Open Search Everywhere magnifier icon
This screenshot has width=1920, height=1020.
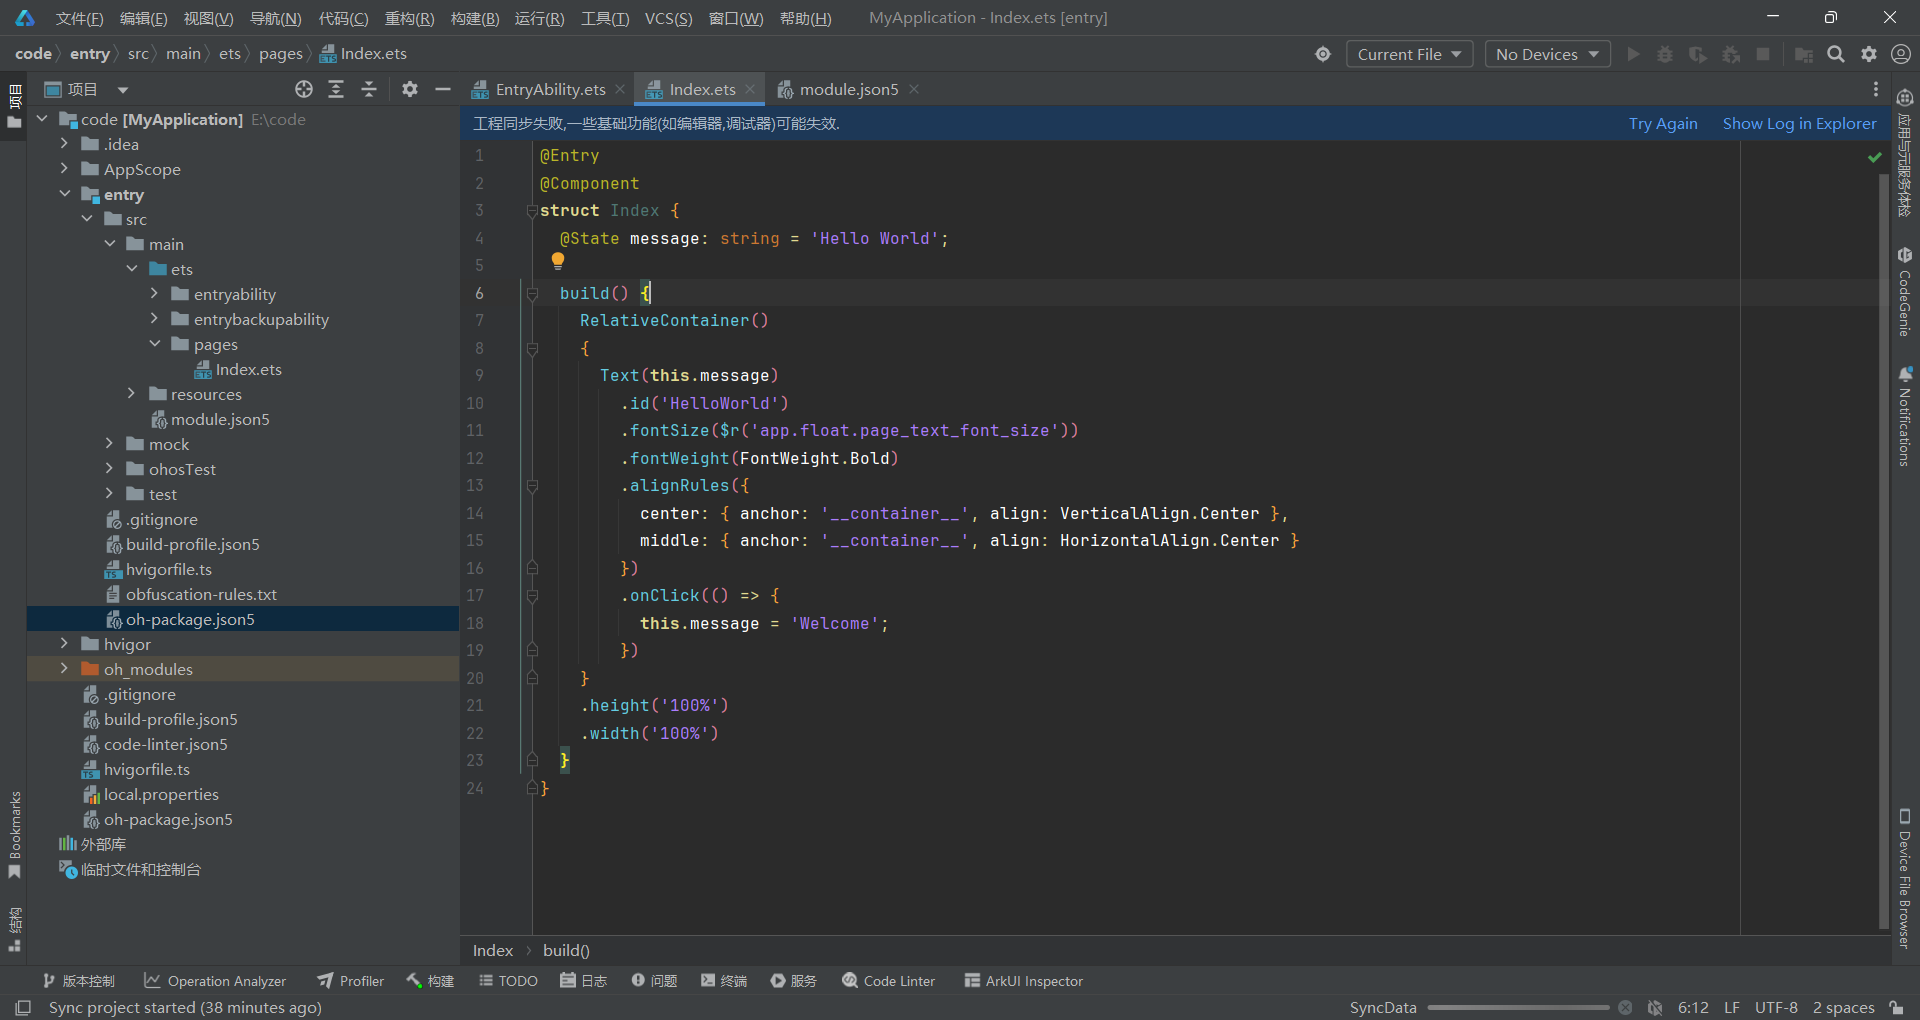point(1836,54)
